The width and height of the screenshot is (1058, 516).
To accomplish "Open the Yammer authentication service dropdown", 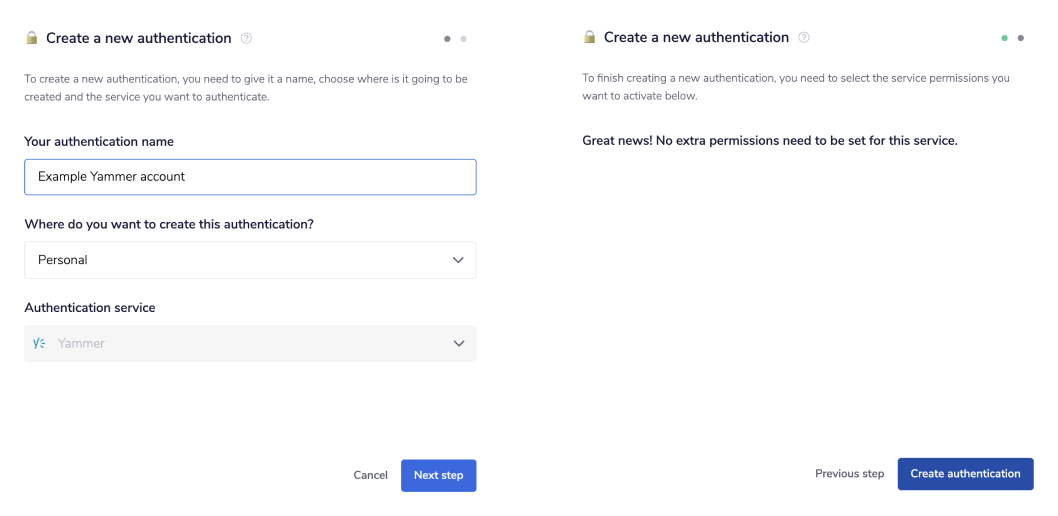I will coord(250,343).
